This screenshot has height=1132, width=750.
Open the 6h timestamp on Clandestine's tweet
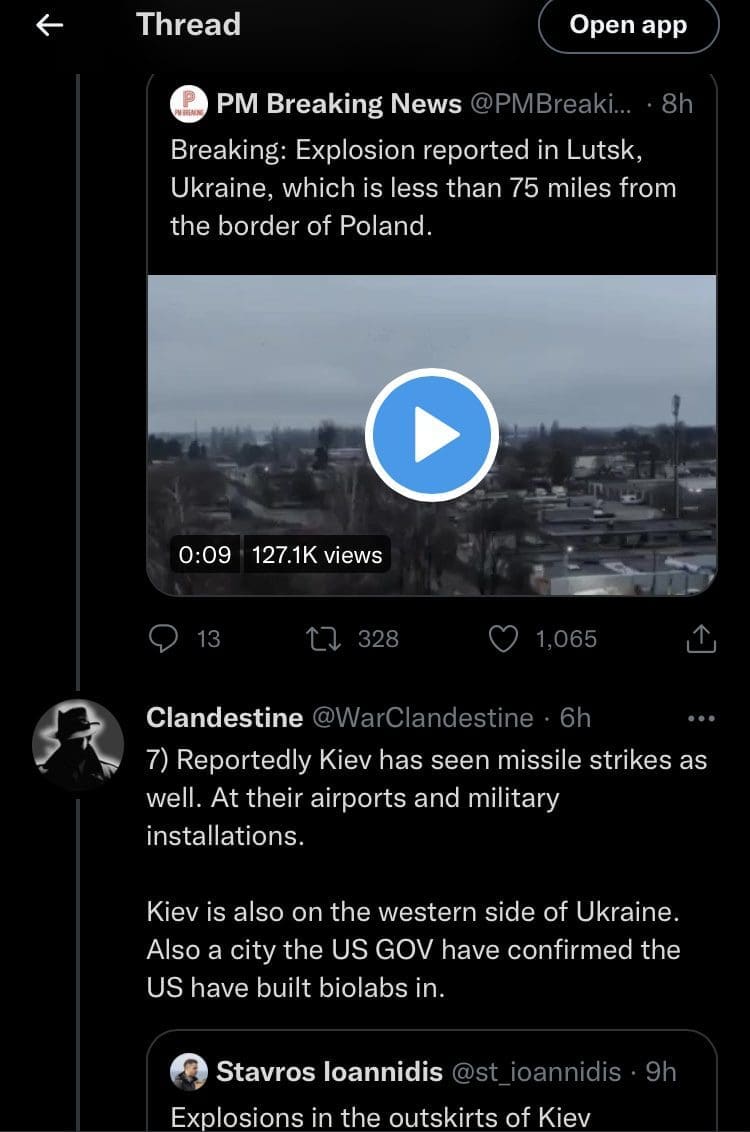click(575, 718)
